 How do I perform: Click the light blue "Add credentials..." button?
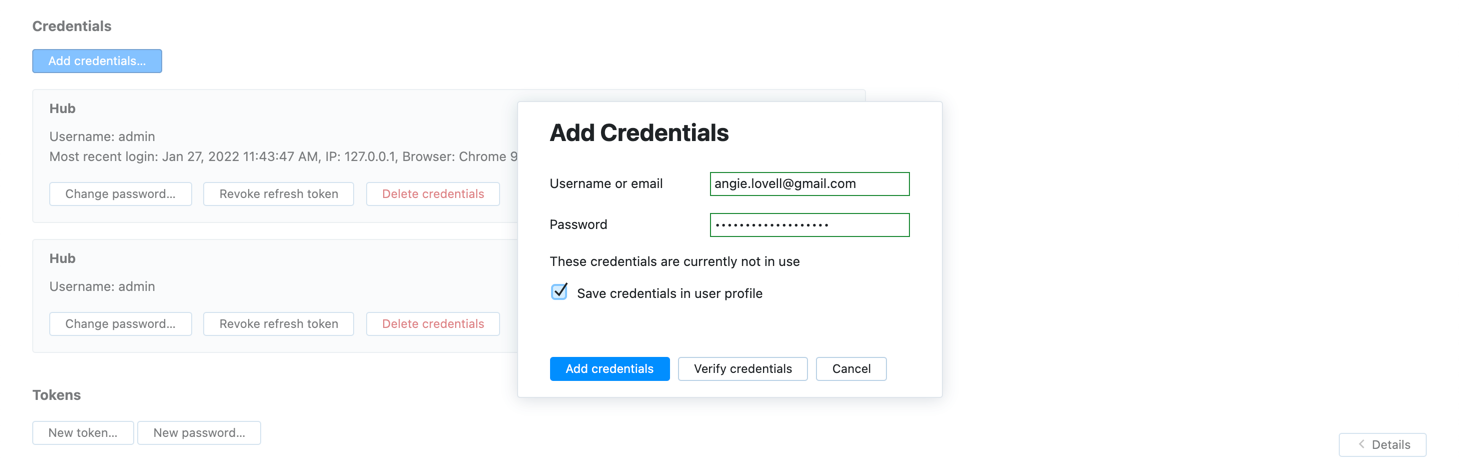(x=97, y=61)
